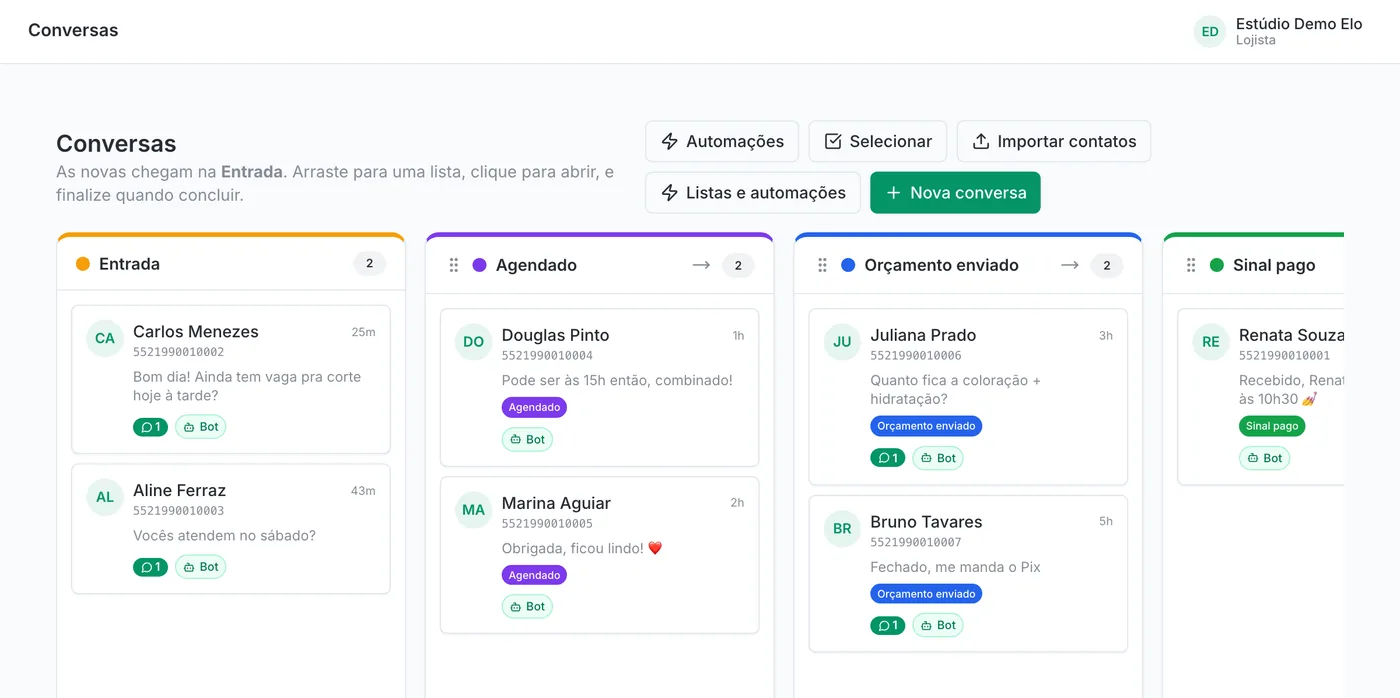This screenshot has height=698, width=1400.
Task: Click Bot badge on Marina Aguiar card
Action: point(527,607)
